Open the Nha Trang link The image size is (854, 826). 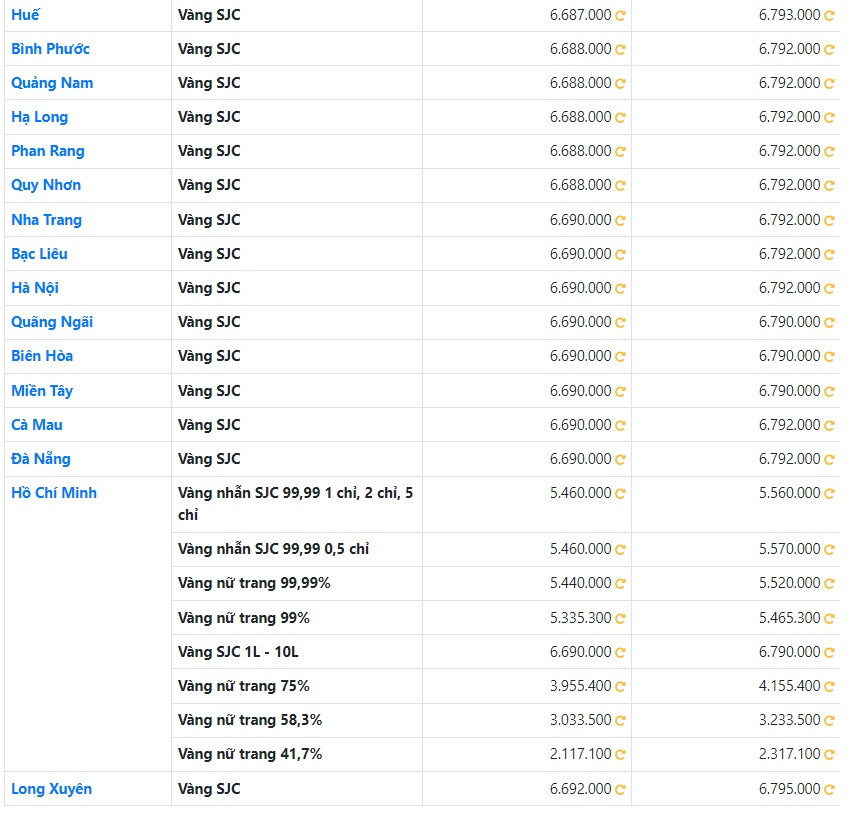click(46, 220)
